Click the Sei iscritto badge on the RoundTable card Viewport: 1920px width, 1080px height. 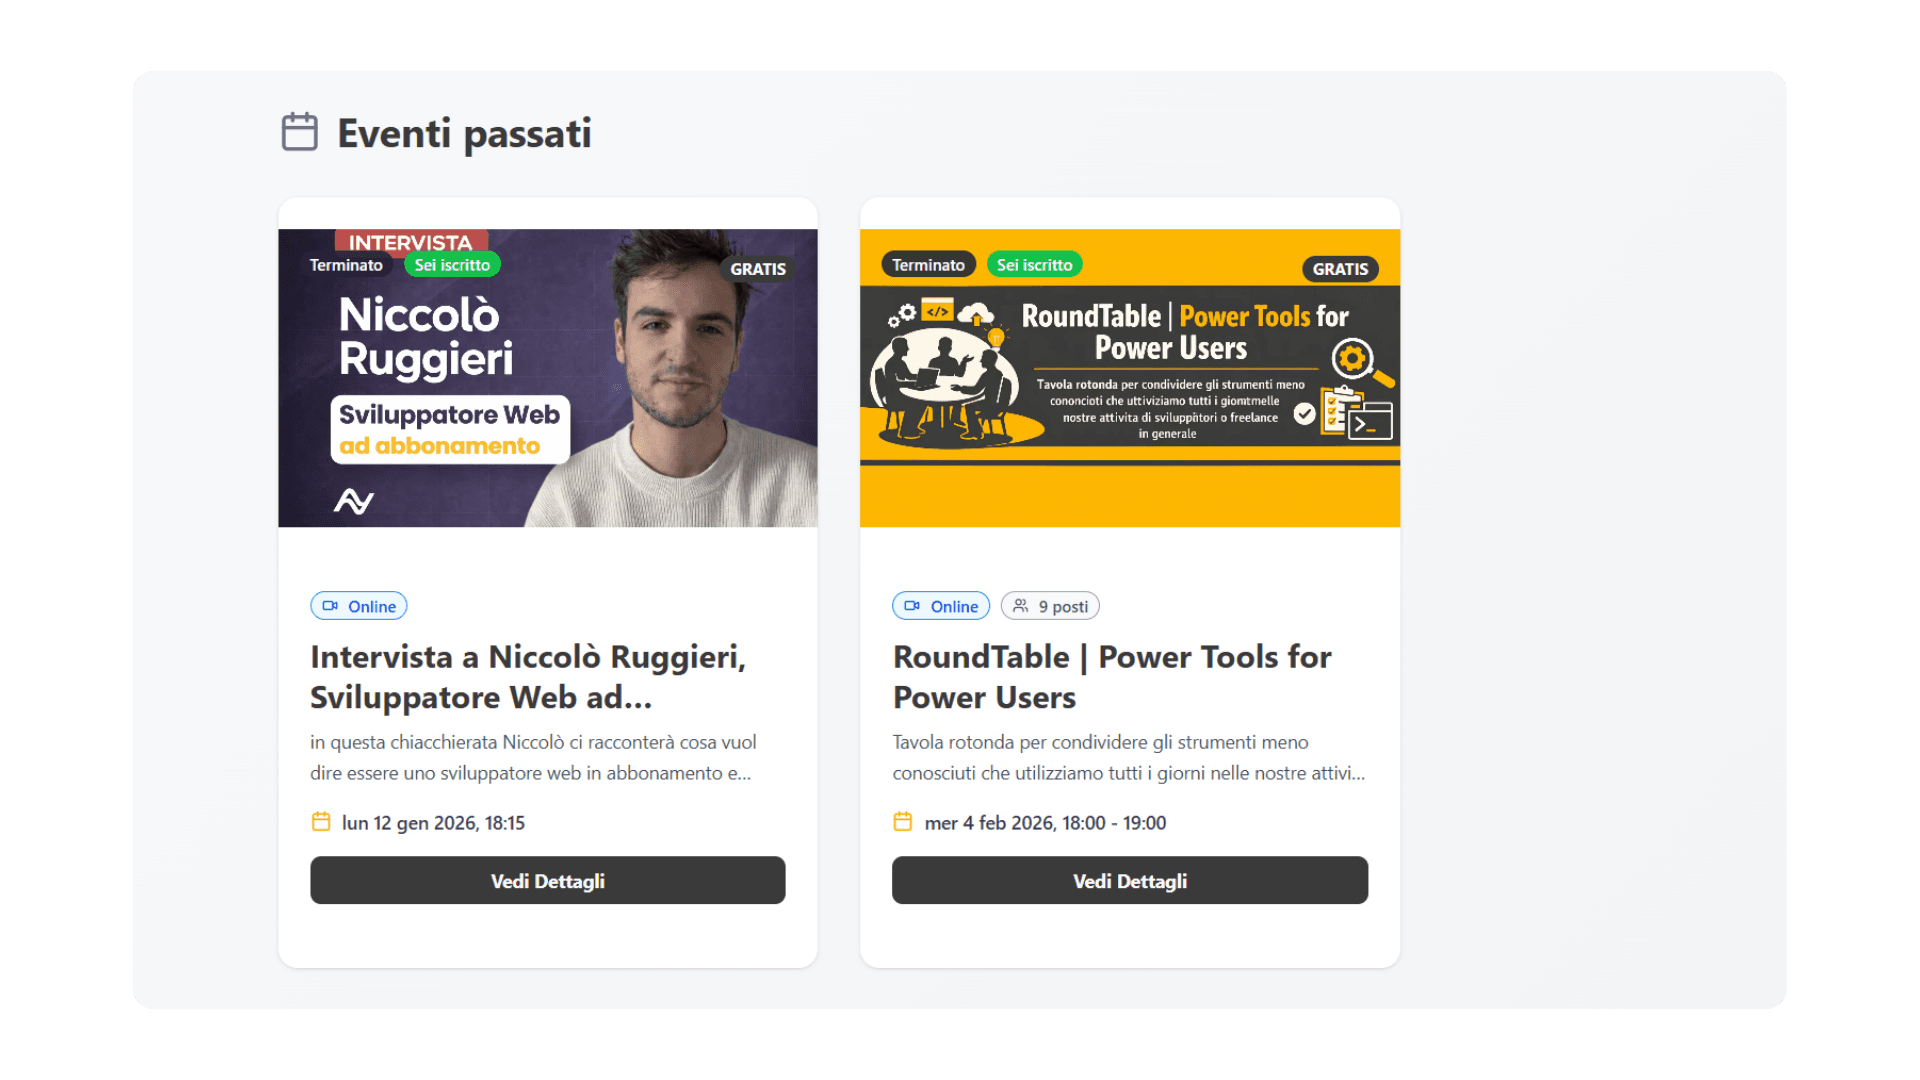pyautogui.click(x=1034, y=265)
